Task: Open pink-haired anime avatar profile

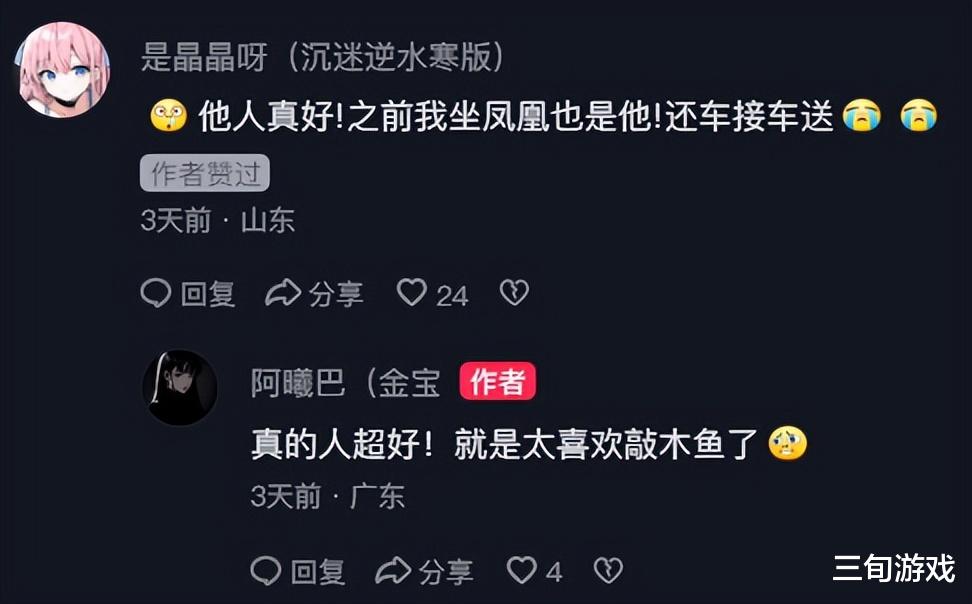Action: pyautogui.click(x=63, y=69)
